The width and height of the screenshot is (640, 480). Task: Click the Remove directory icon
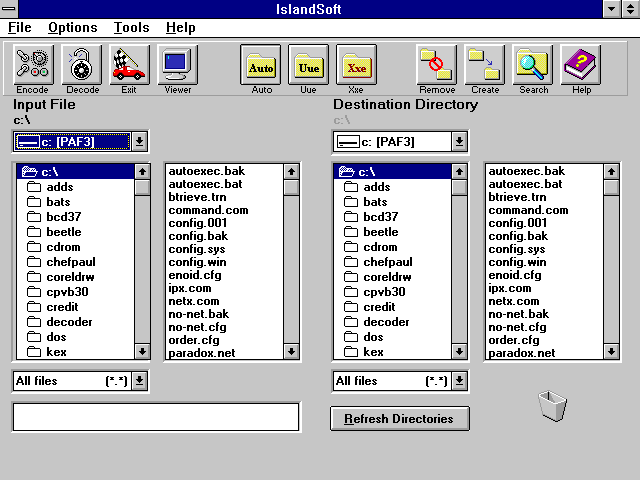pos(437,65)
